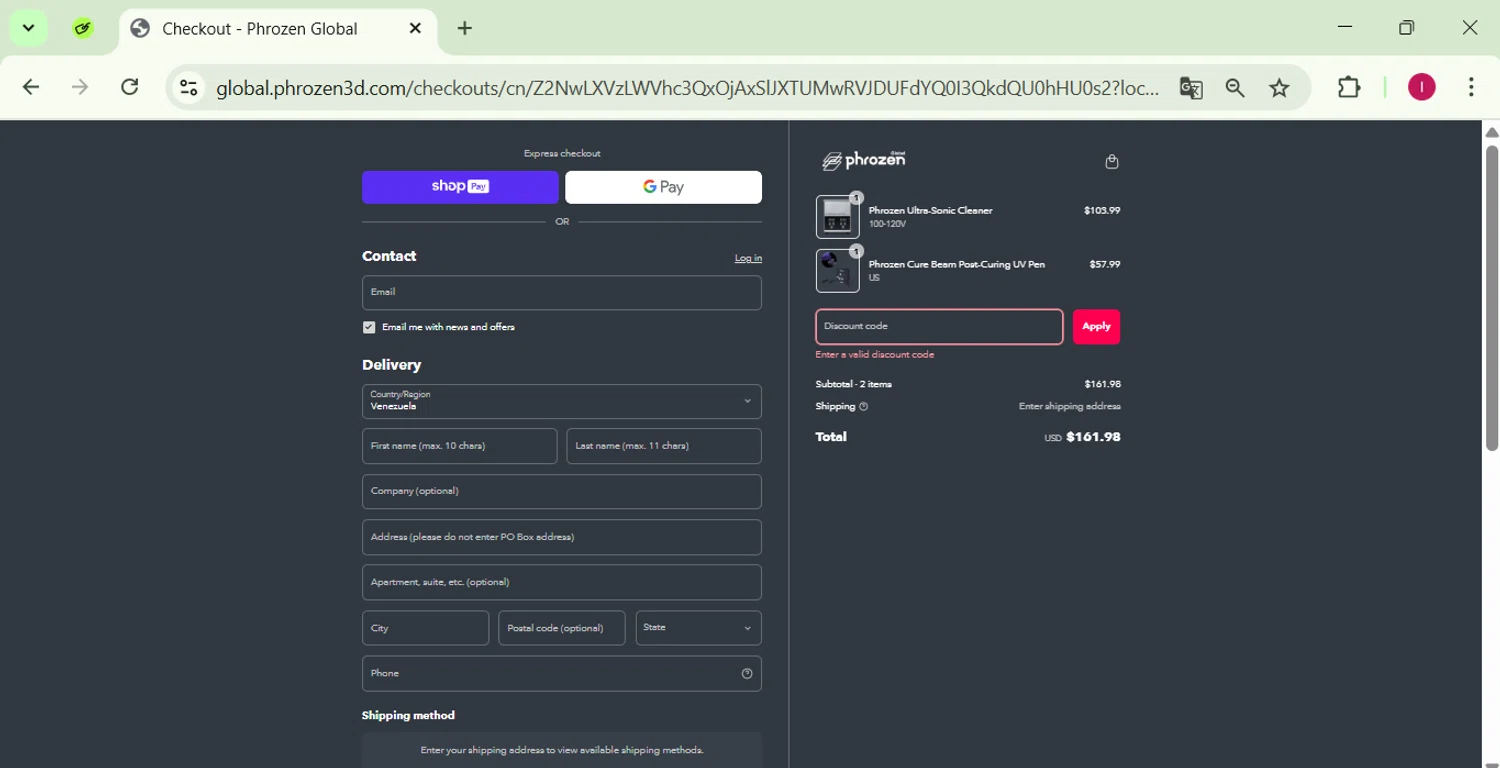
Task: Uncheck Email me with news and offers
Action: tap(369, 328)
